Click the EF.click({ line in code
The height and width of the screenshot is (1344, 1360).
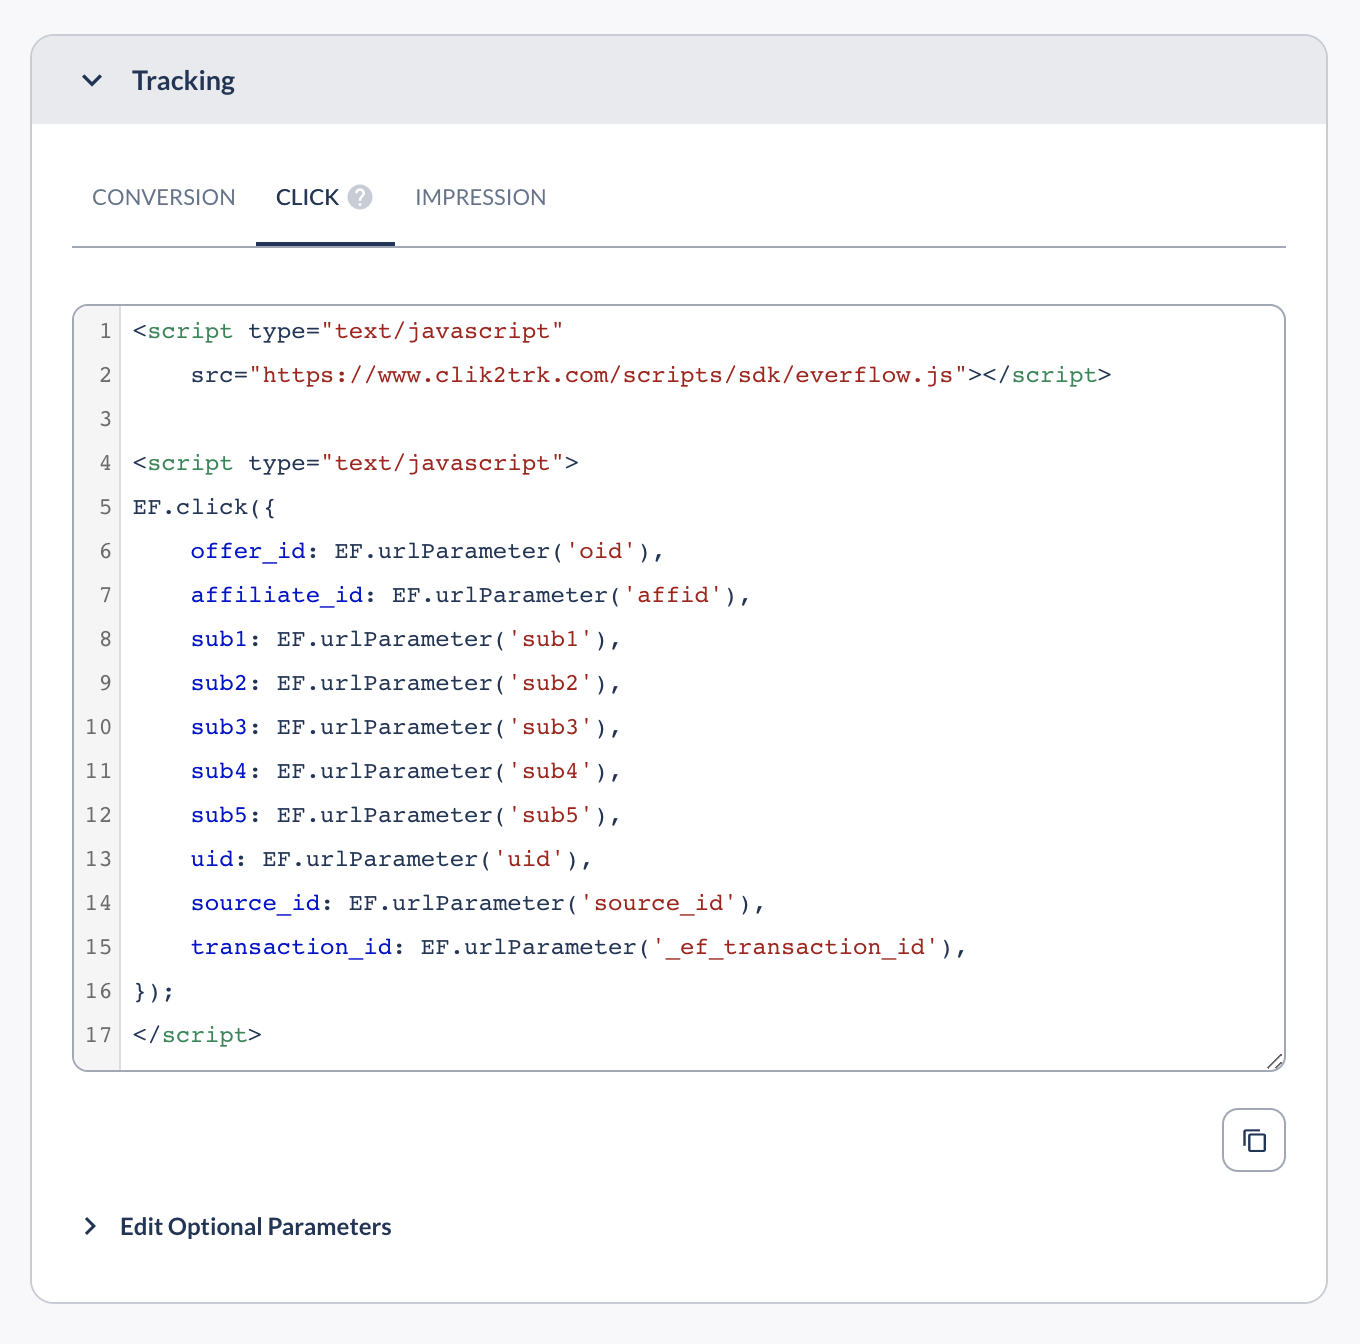coord(204,507)
